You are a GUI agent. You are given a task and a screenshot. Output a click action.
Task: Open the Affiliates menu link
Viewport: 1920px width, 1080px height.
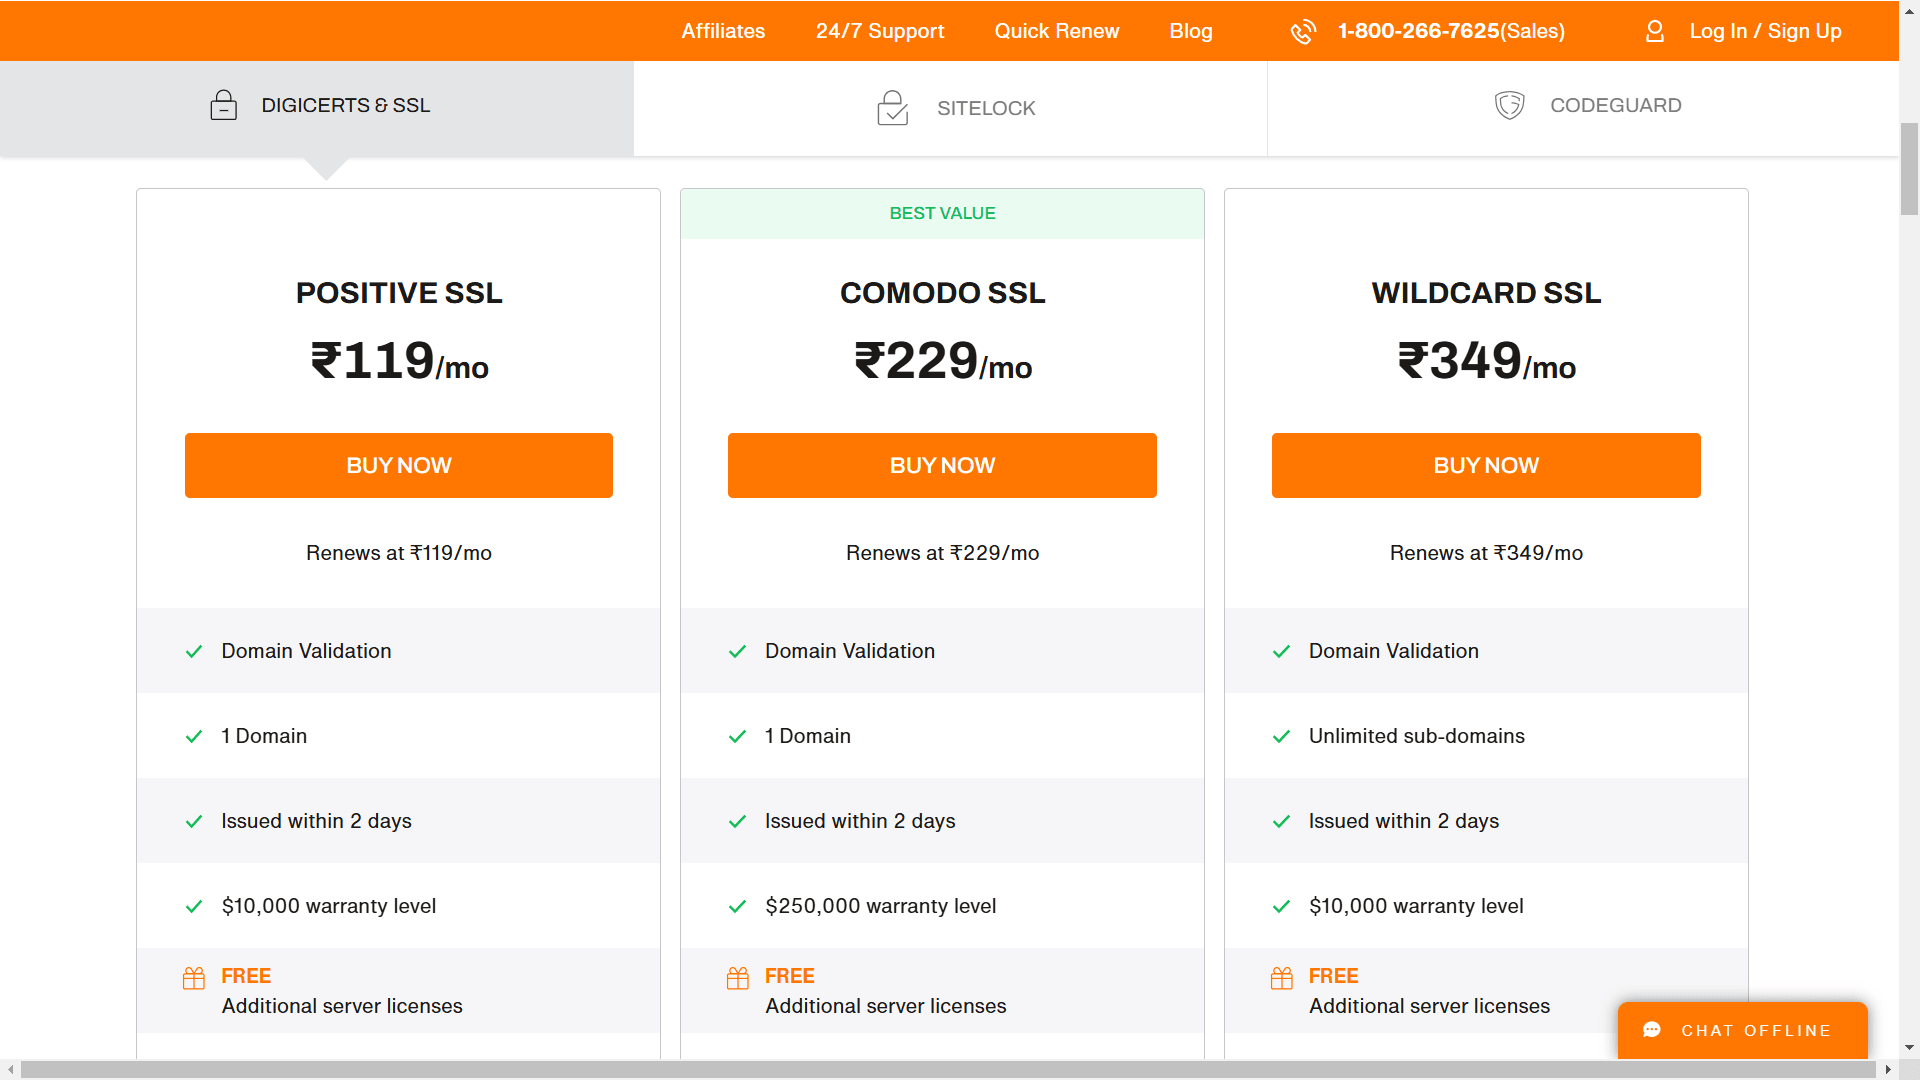tap(723, 31)
